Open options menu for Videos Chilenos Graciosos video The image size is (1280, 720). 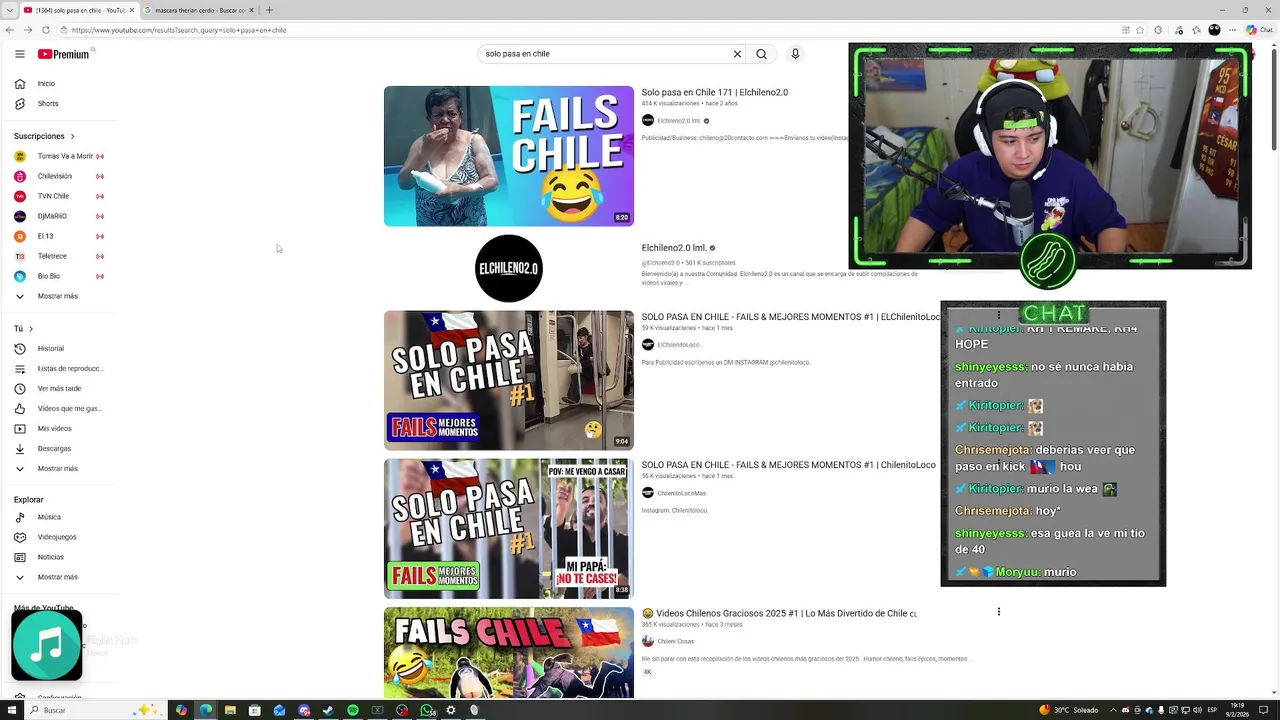tap(998, 612)
